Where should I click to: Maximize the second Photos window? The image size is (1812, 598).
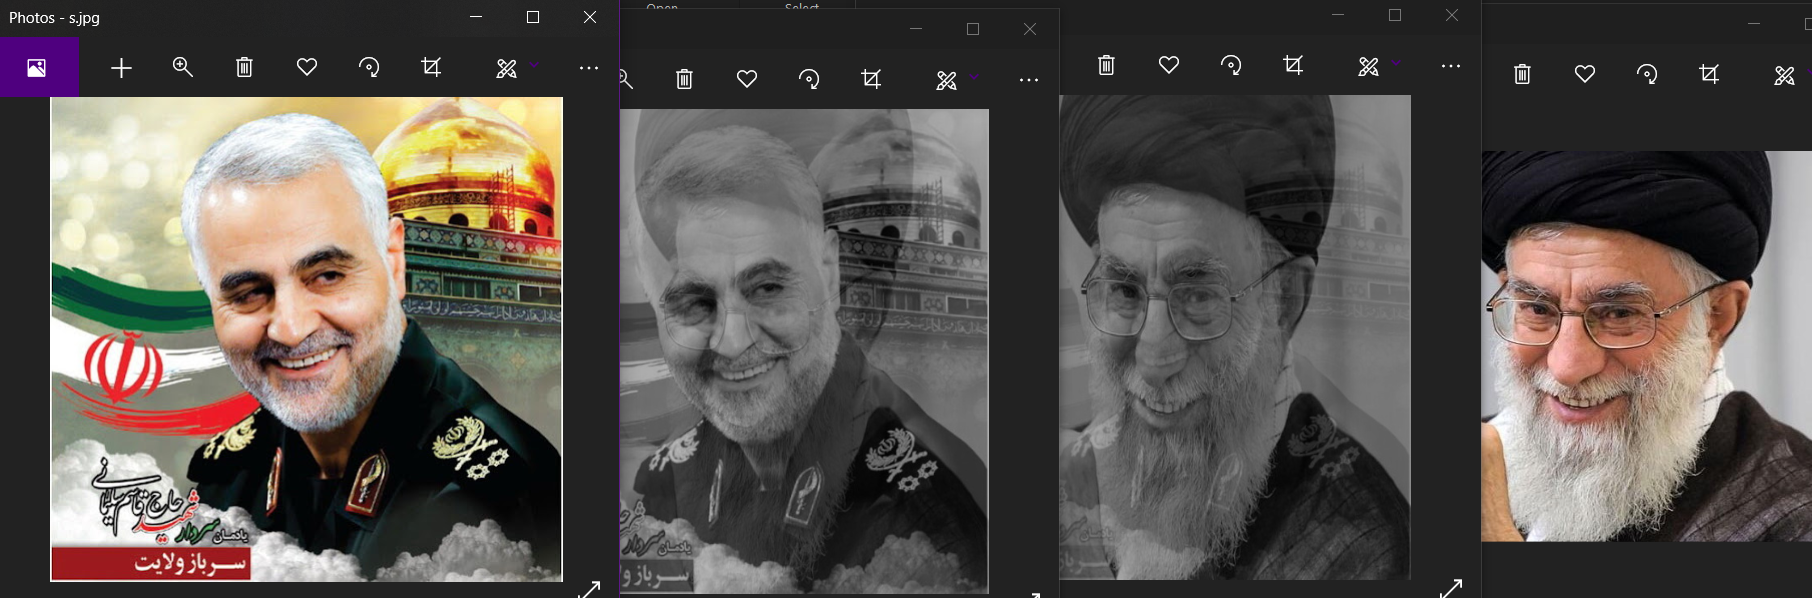click(973, 29)
